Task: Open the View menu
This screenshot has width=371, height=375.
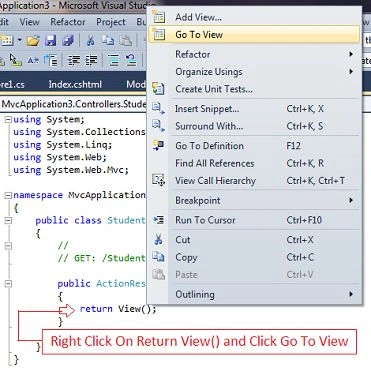Action: 29,22
